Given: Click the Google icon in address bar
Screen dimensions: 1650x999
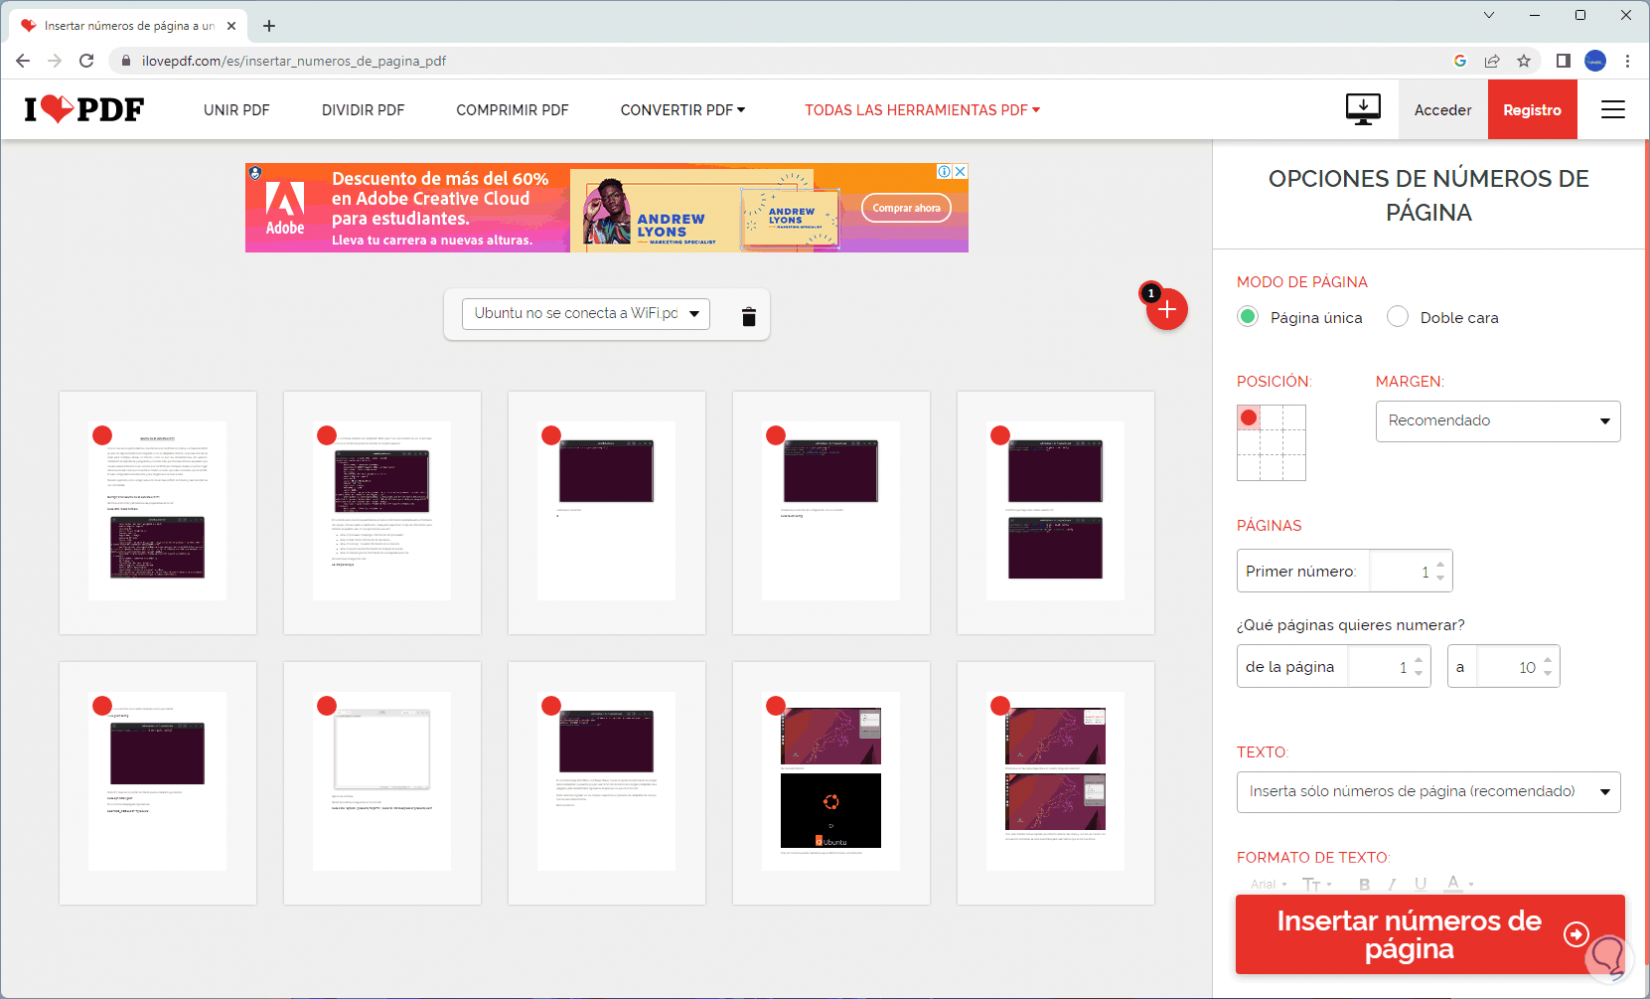Looking at the screenshot, I should click(x=1460, y=61).
